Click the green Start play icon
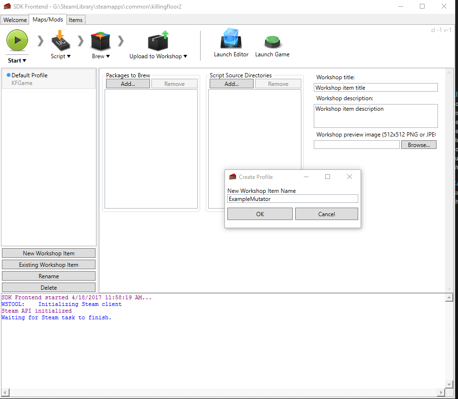Image resolution: width=458 pixels, height=399 pixels. (17, 40)
